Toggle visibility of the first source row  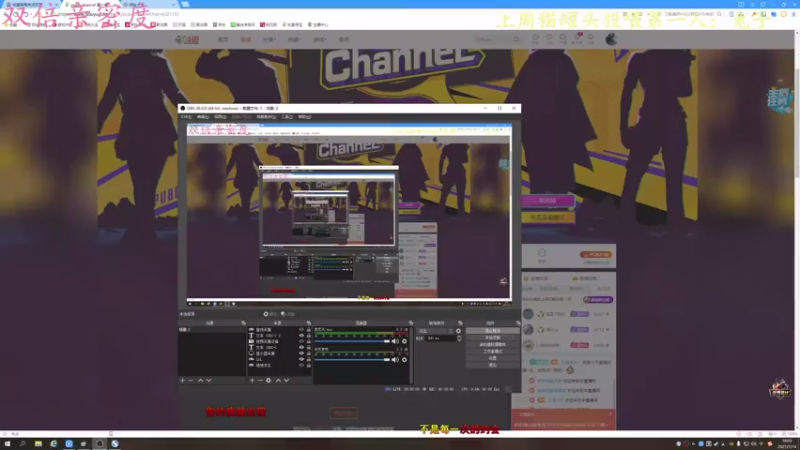click(301, 330)
